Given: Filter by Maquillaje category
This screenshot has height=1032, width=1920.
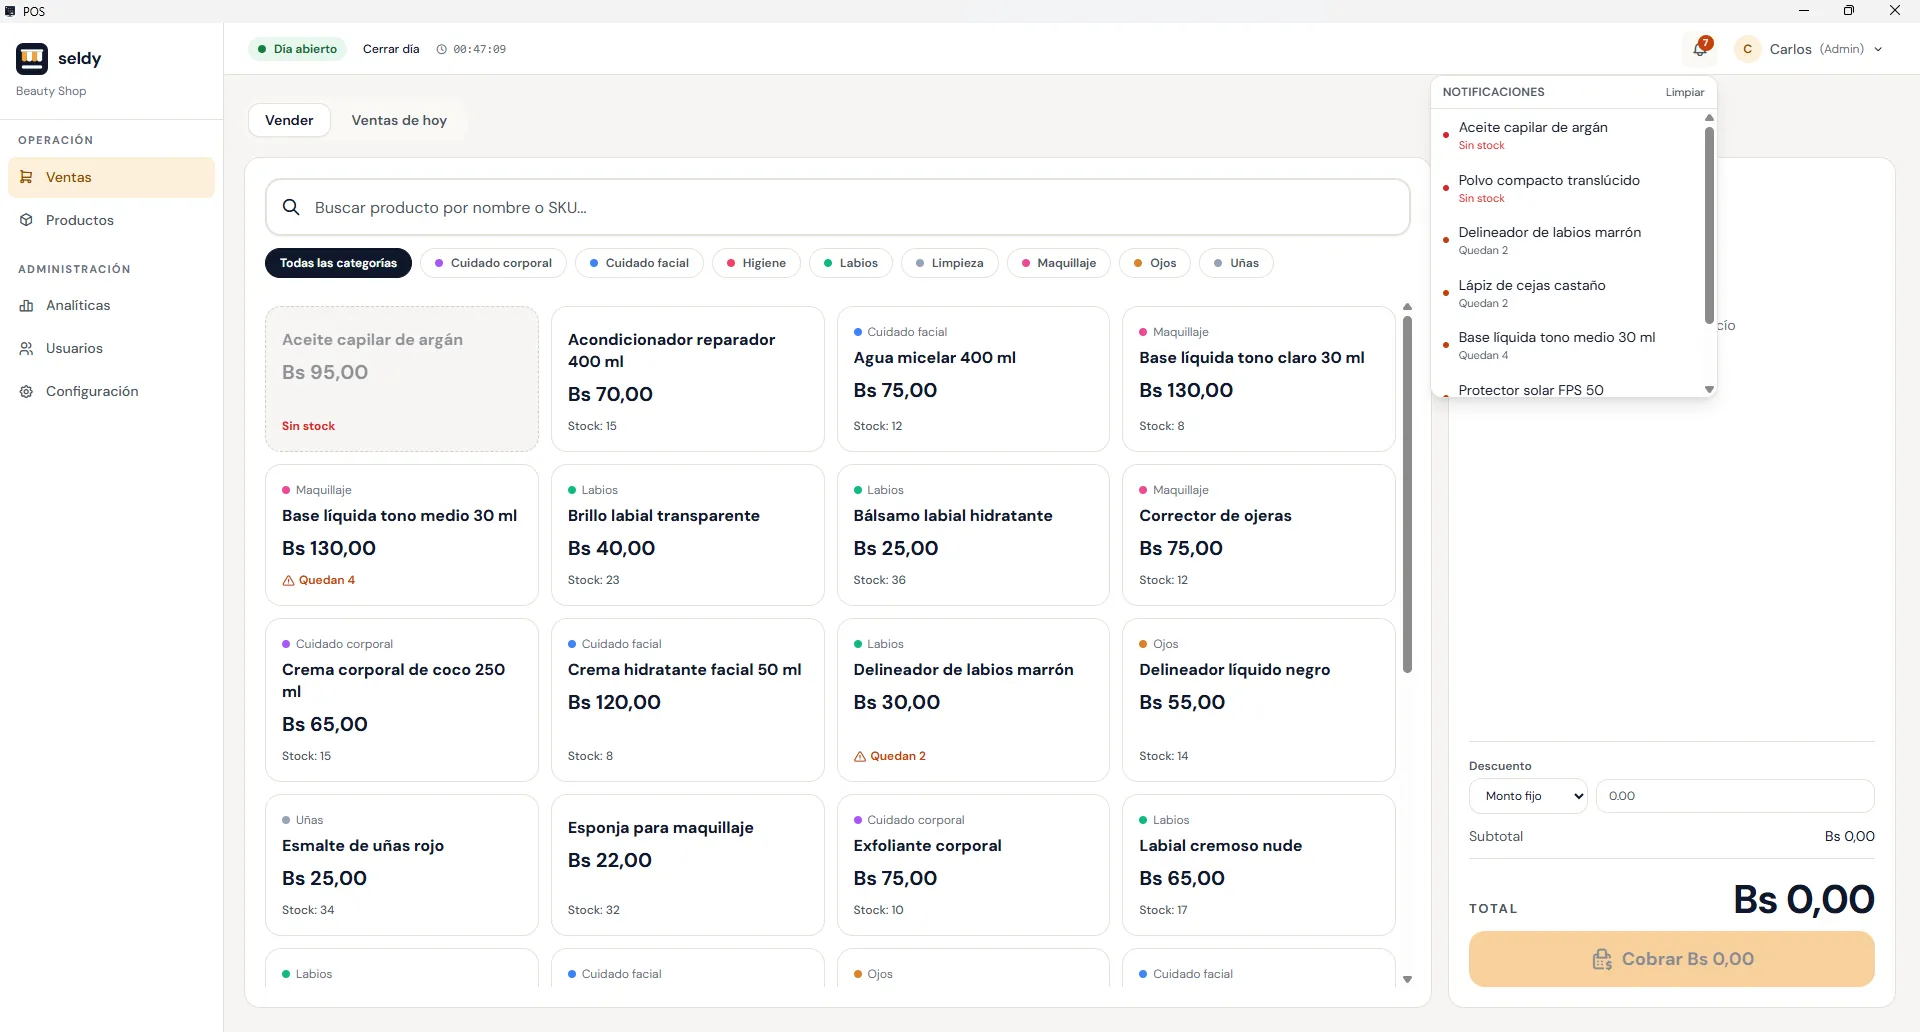Looking at the screenshot, I should (1059, 263).
